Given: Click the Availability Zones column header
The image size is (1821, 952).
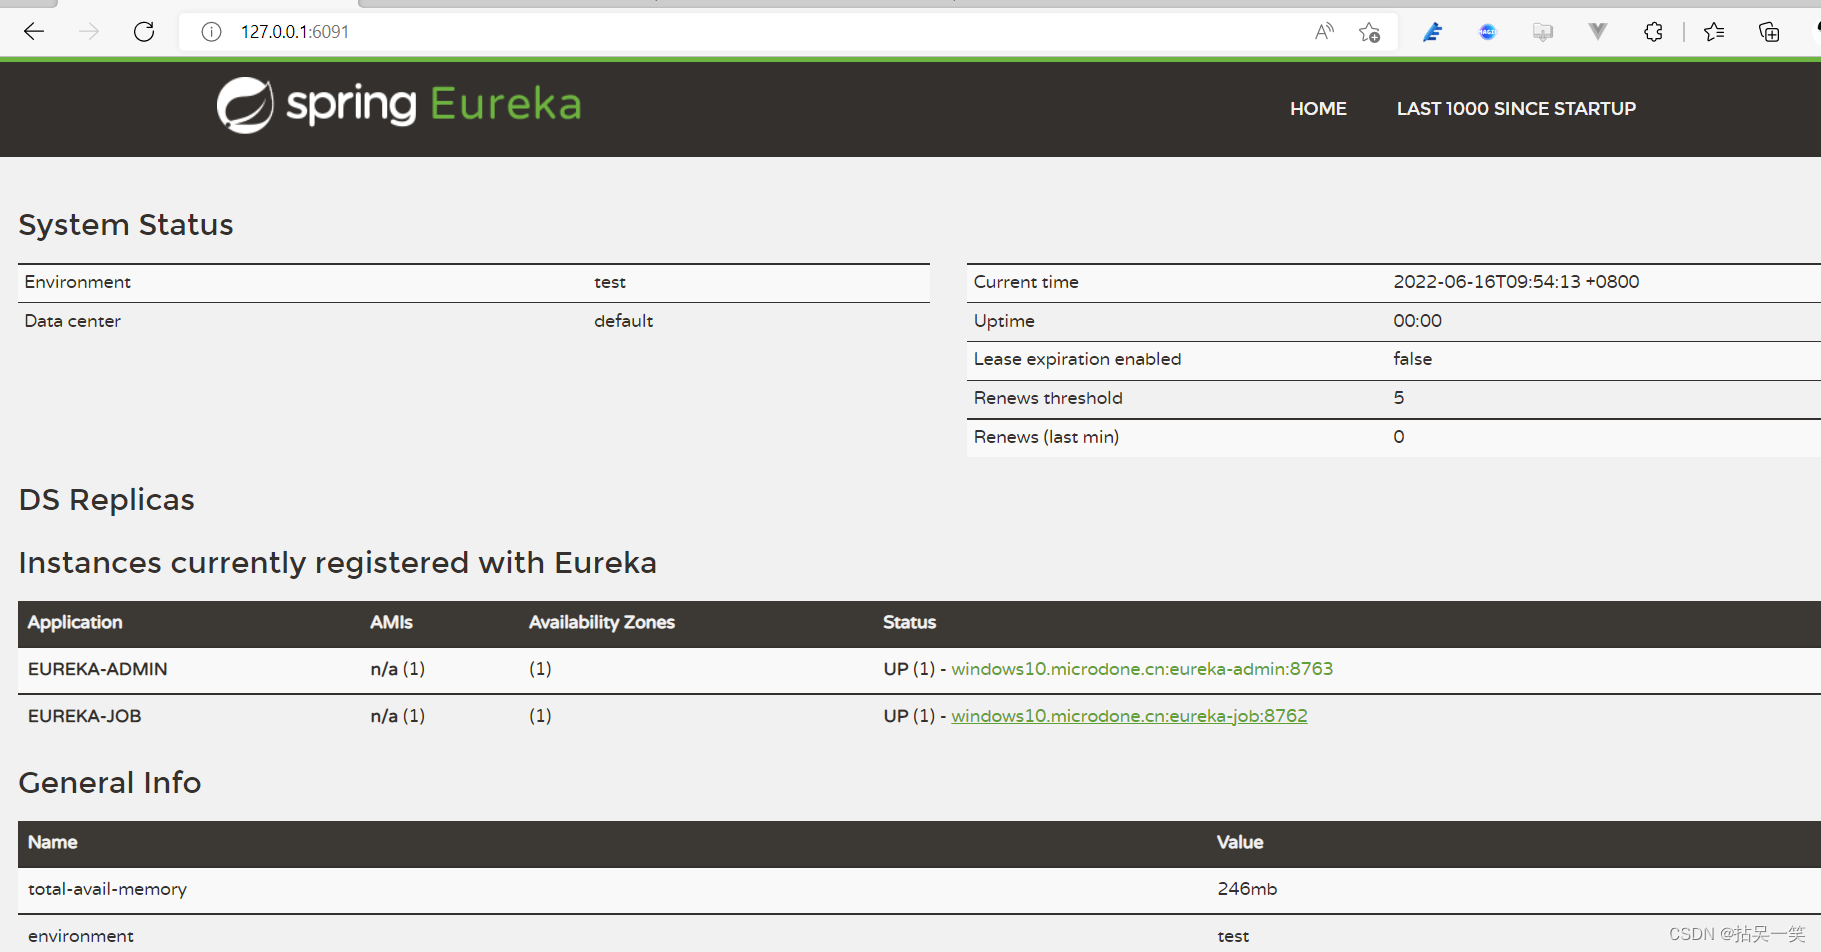Looking at the screenshot, I should [x=602, y=622].
